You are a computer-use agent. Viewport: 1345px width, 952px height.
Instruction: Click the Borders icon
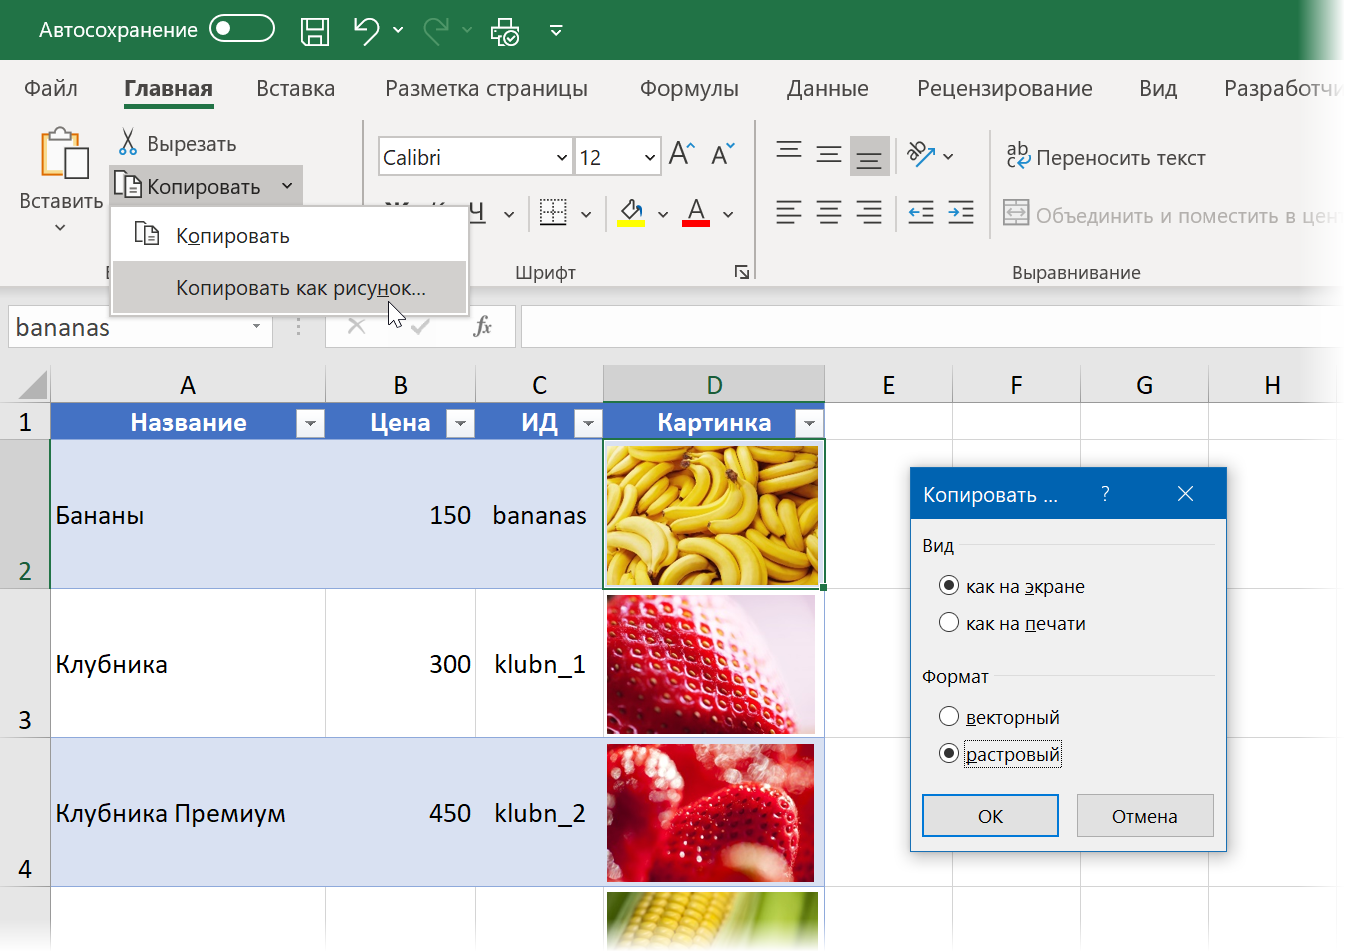click(x=553, y=212)
